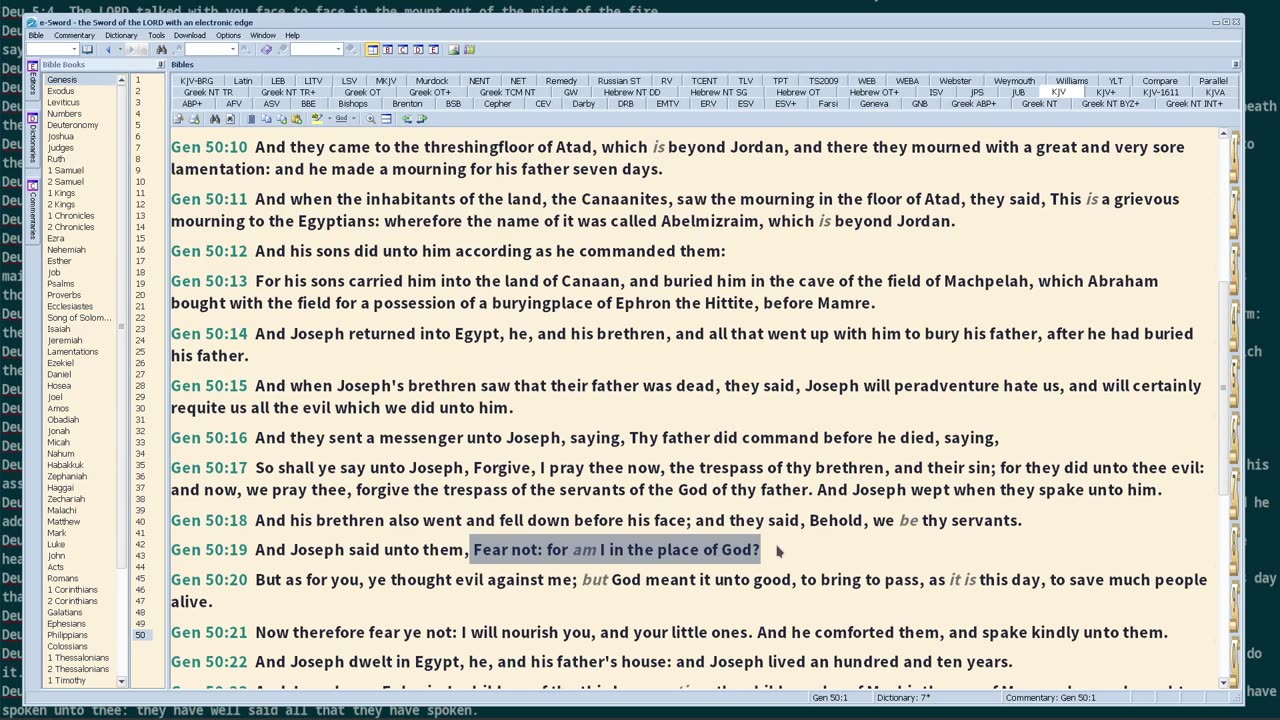Open the Commentaries side panel tab

(32, 210)
